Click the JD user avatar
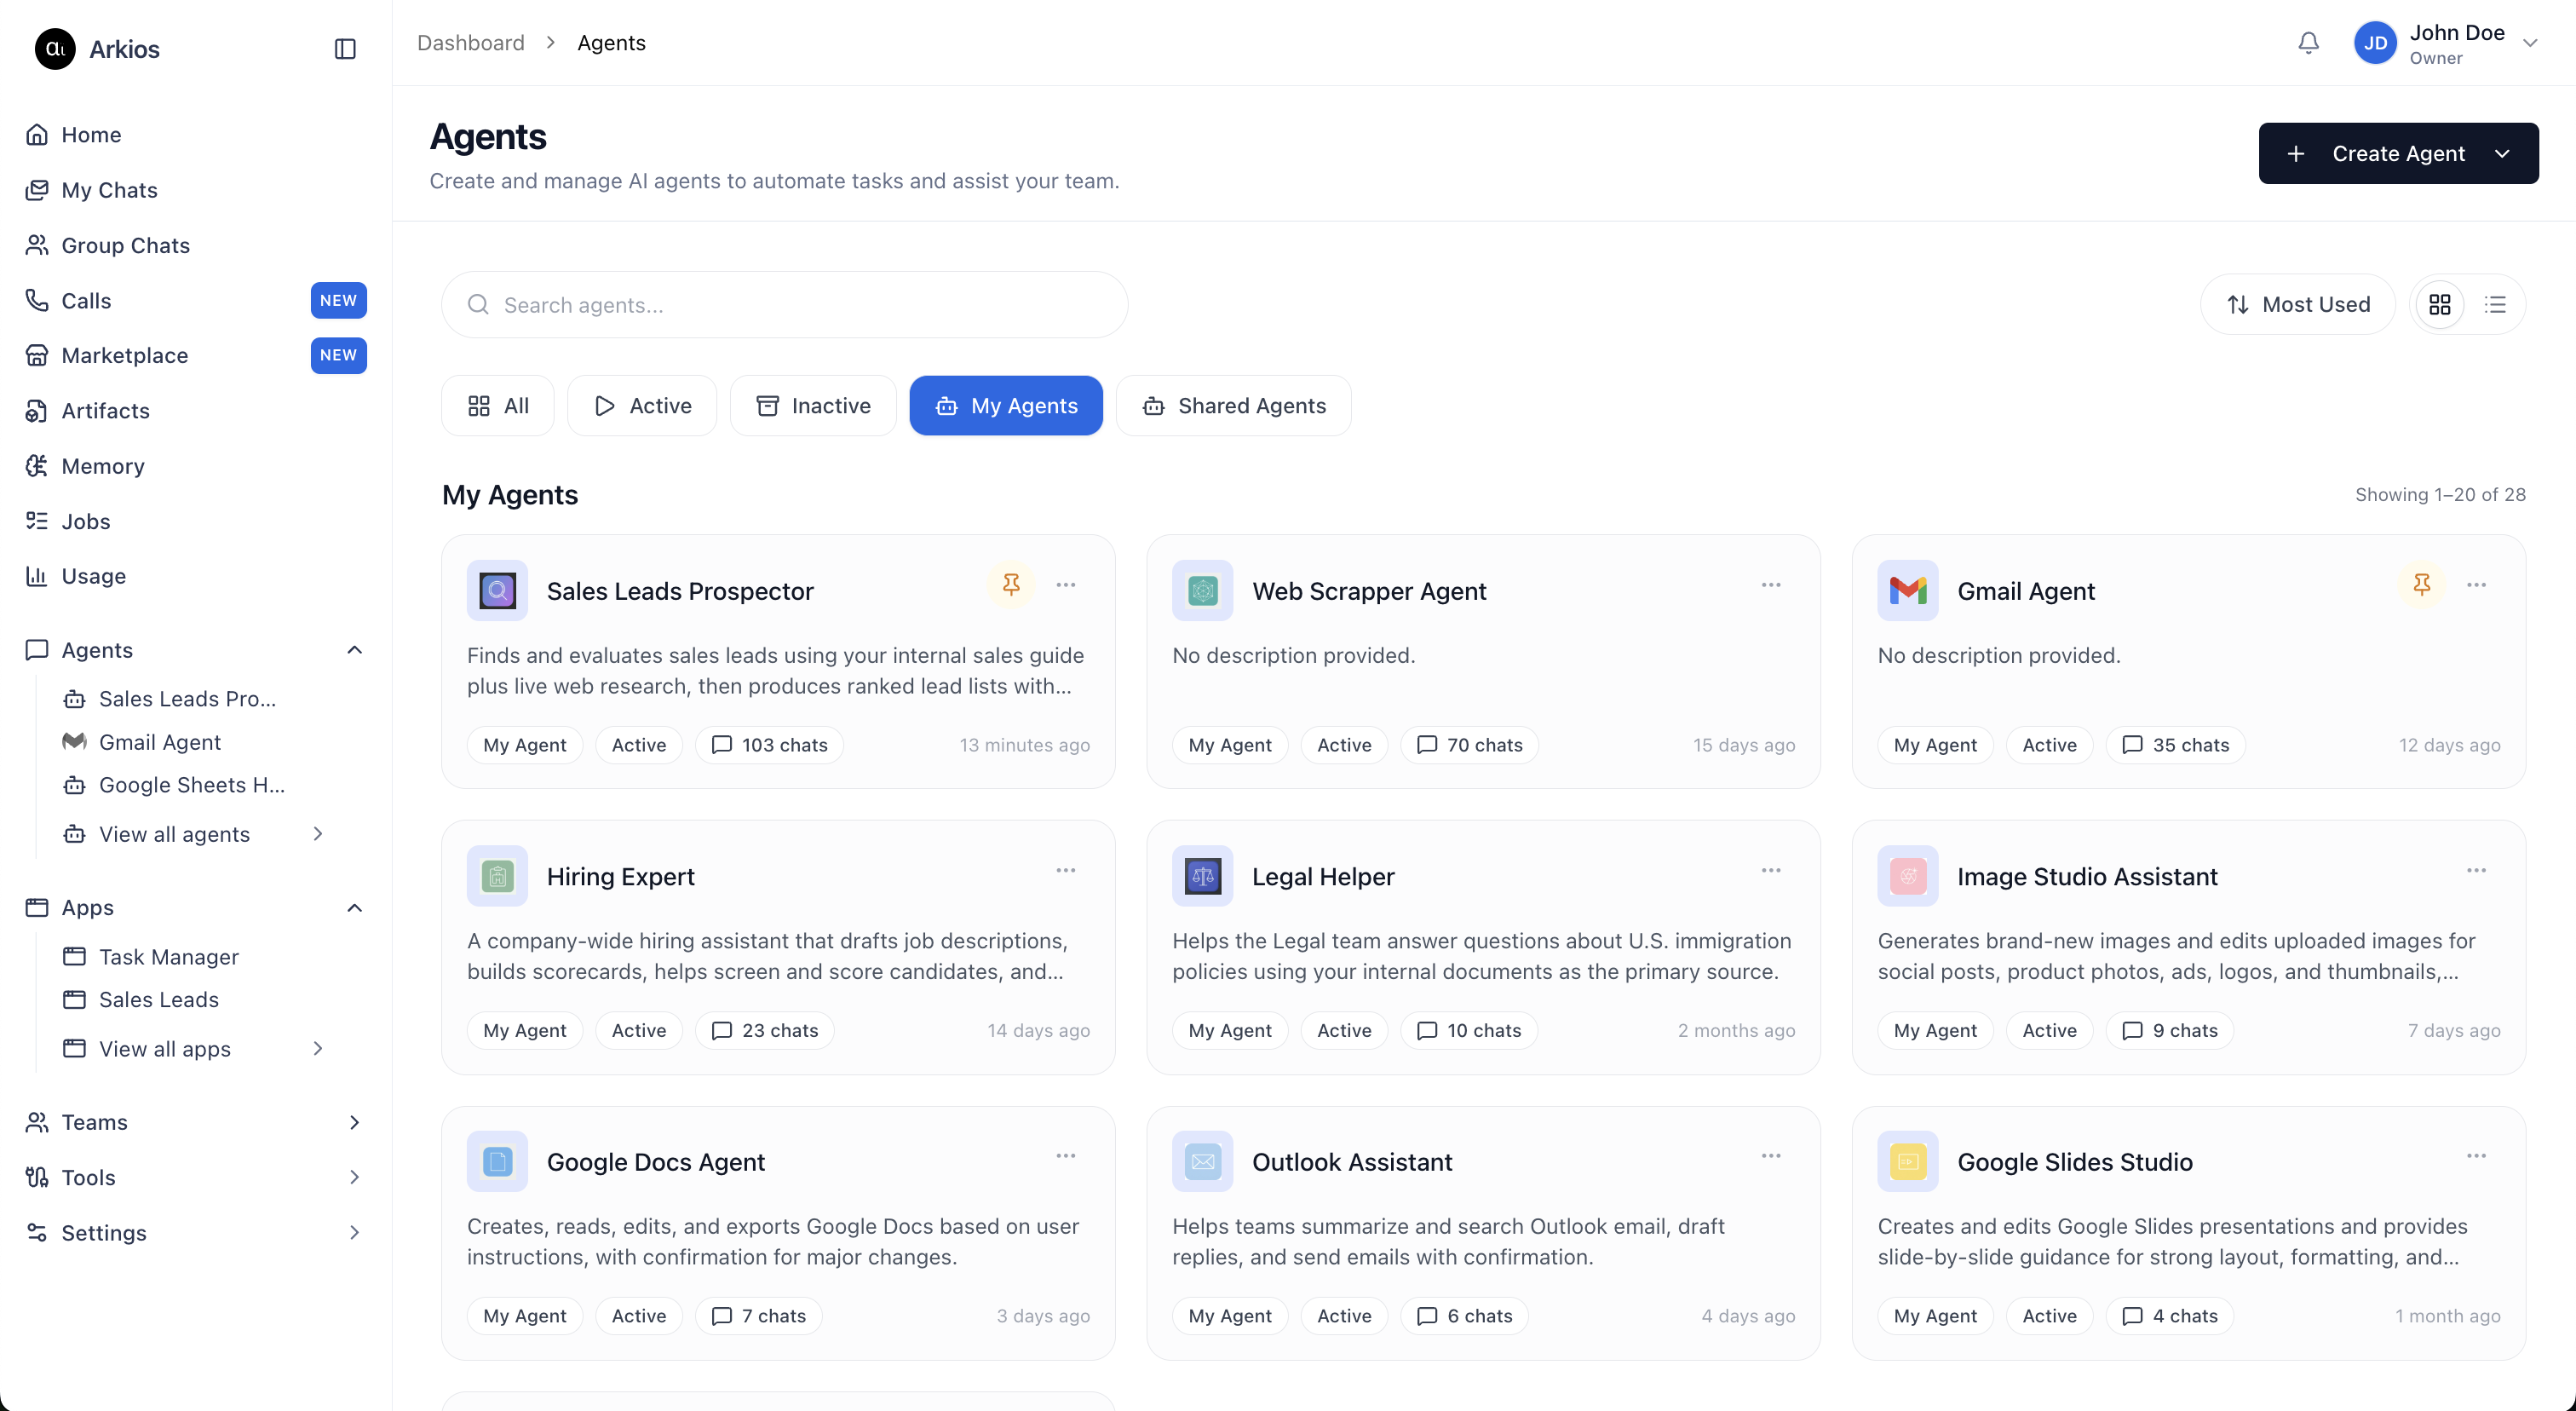Image resolution: width=2576 pixels, height=1411 pixels. tap(2375, 43)
